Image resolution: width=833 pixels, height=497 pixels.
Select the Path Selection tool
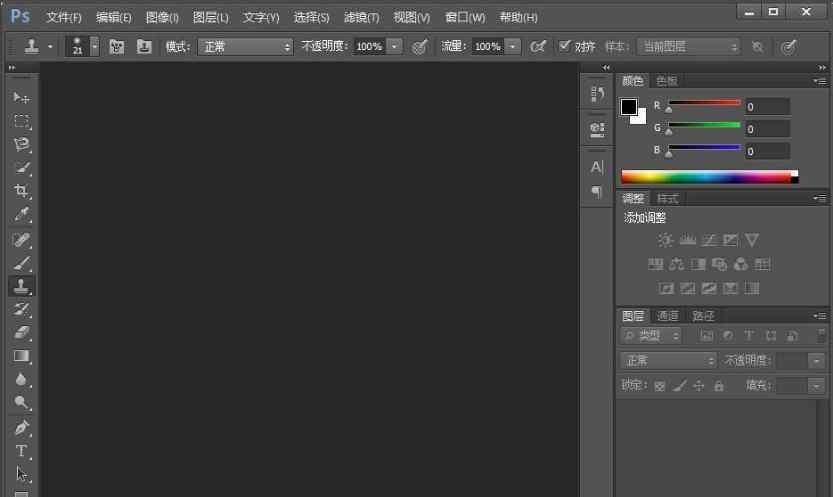(21, 474)
